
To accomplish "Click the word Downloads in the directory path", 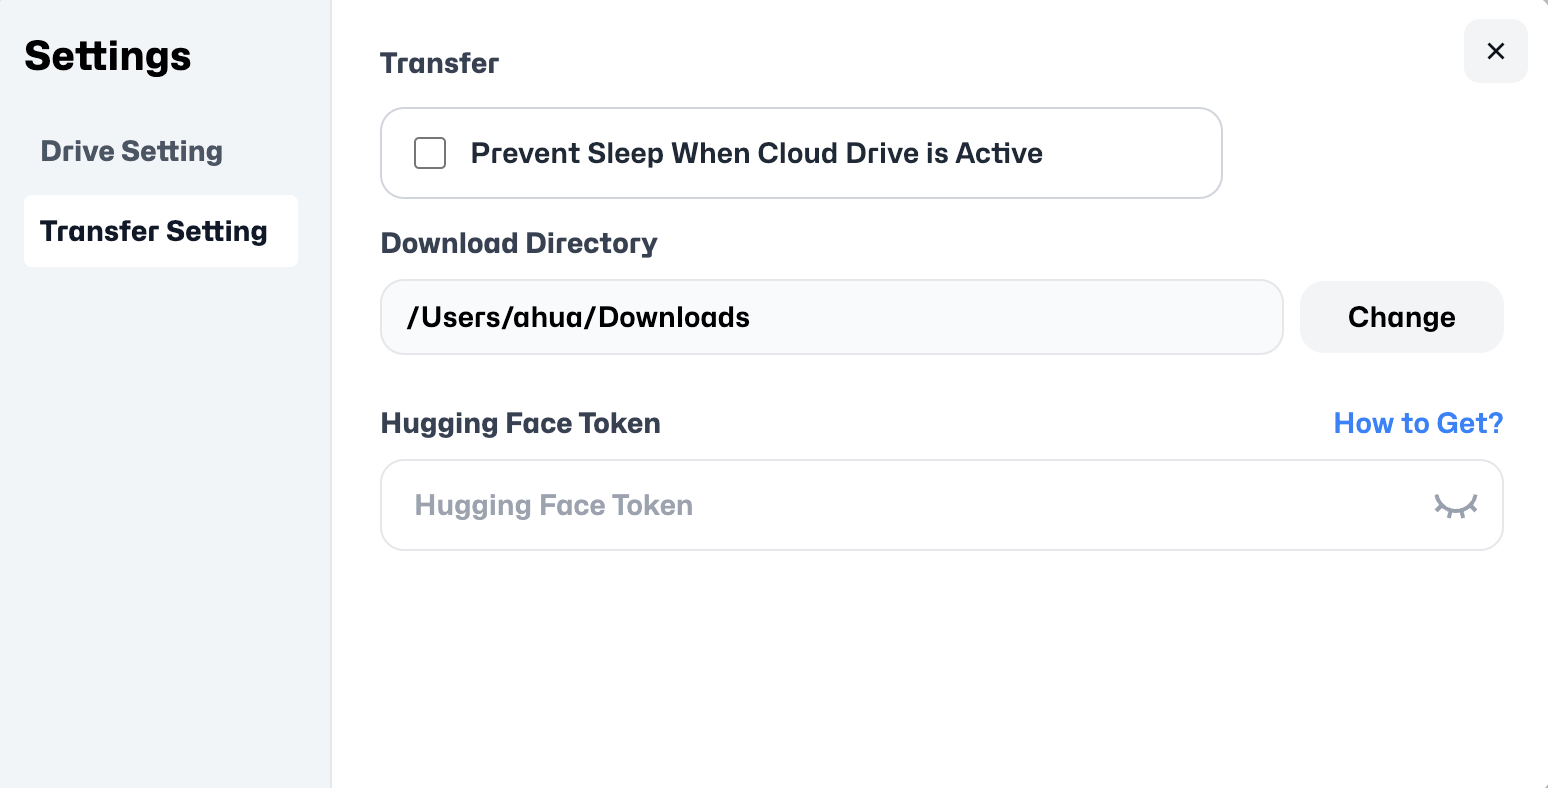I will click(674, 317).
